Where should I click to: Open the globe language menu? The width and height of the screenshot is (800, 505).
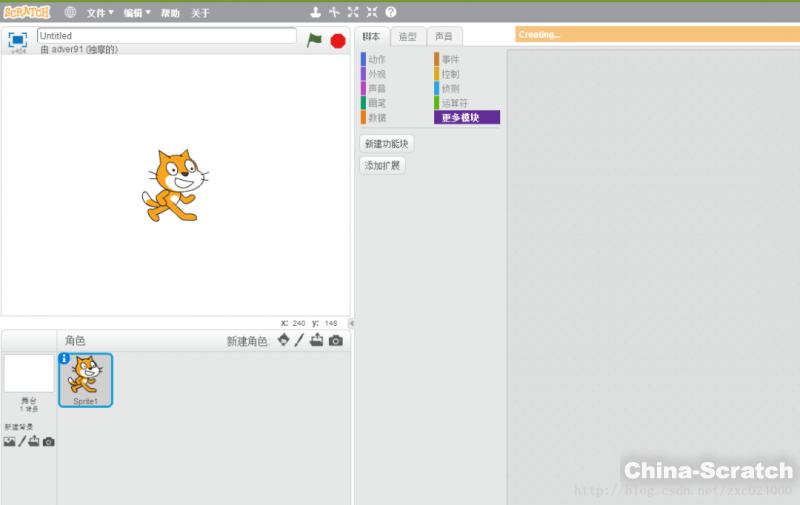click(x=70, y=13)
